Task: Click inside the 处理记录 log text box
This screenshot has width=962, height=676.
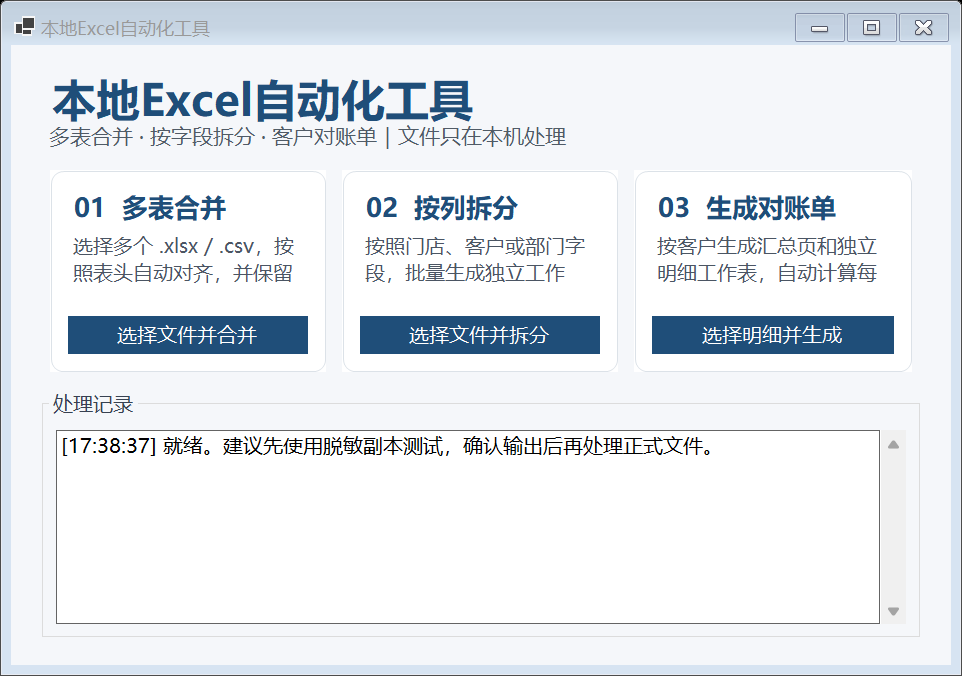Action: click(x=468, y=527)
